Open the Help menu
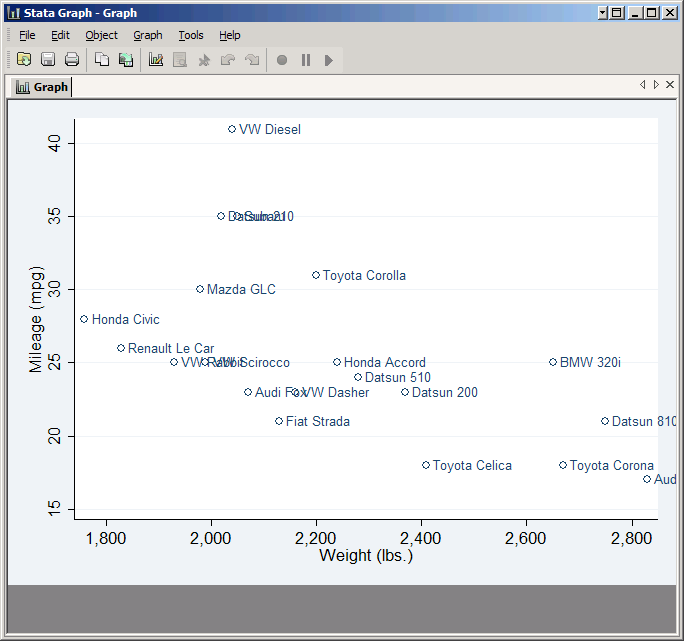Viewport: 684px width, 641px height. click(x=229, y=35)
